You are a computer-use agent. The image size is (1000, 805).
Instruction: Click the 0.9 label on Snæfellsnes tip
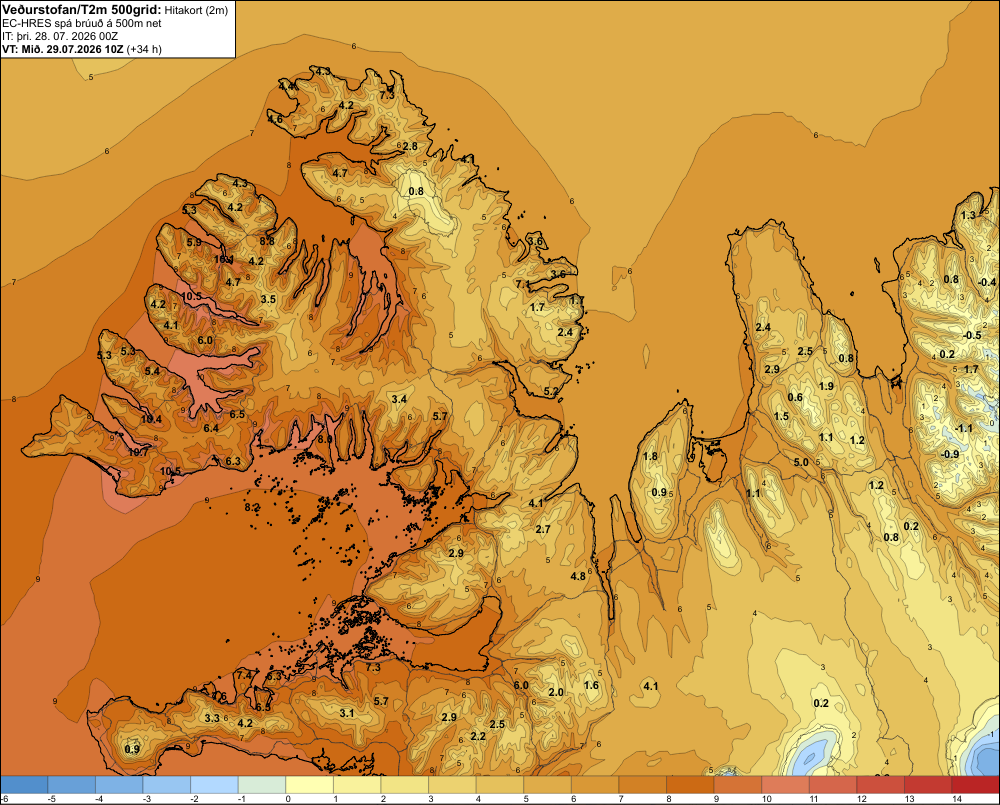pyautogui.click(x=132, y=749)
